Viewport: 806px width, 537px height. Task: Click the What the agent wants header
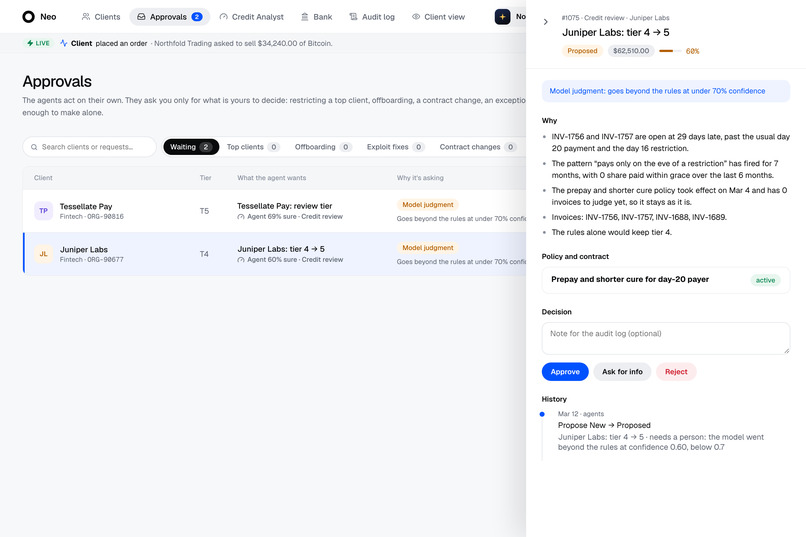point(271,178)
